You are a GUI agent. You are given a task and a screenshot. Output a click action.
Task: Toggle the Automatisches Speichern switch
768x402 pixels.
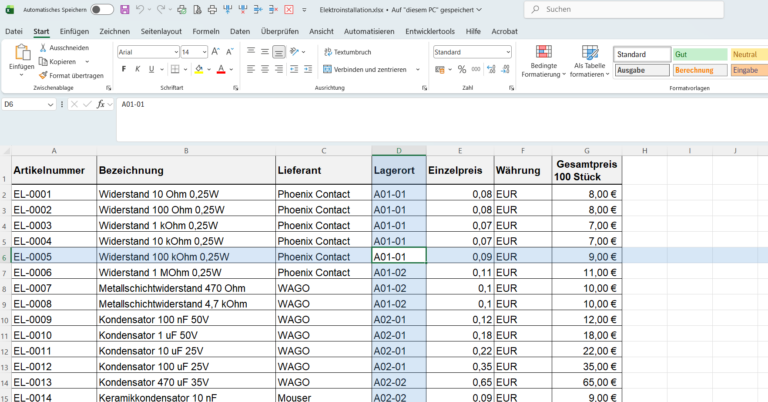click(102, 9)
